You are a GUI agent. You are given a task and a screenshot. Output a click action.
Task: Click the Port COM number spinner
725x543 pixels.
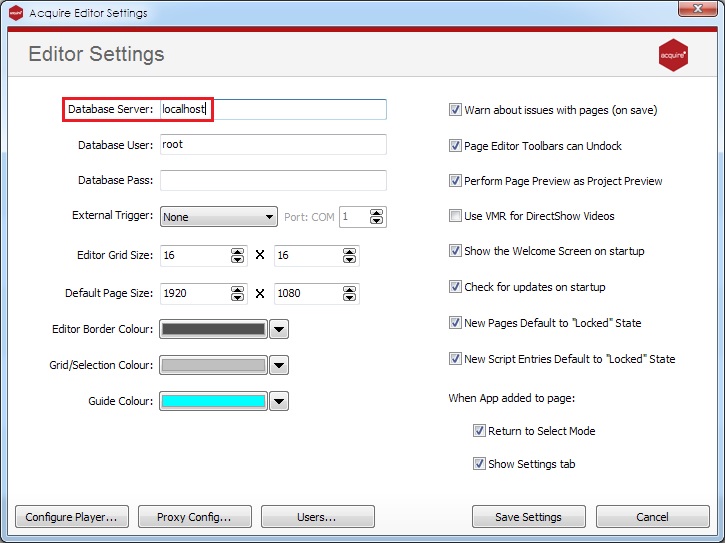coord(376,217)
